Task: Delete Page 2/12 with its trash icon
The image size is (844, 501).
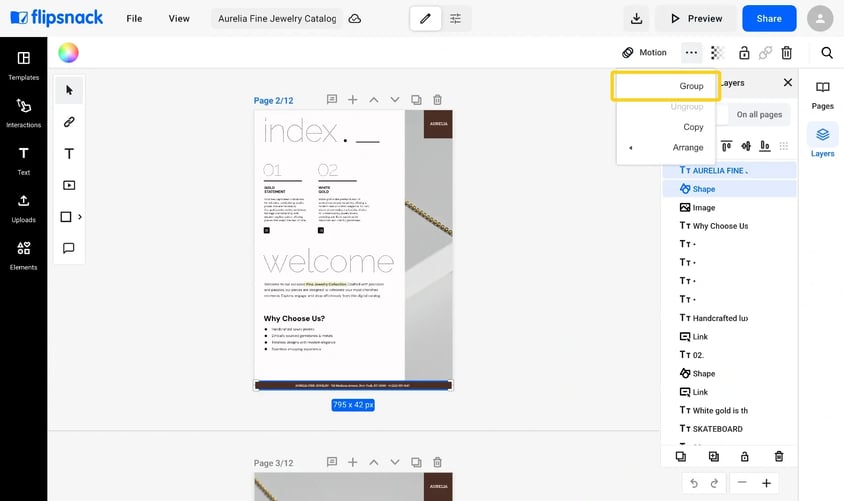Action: (438, 100)
